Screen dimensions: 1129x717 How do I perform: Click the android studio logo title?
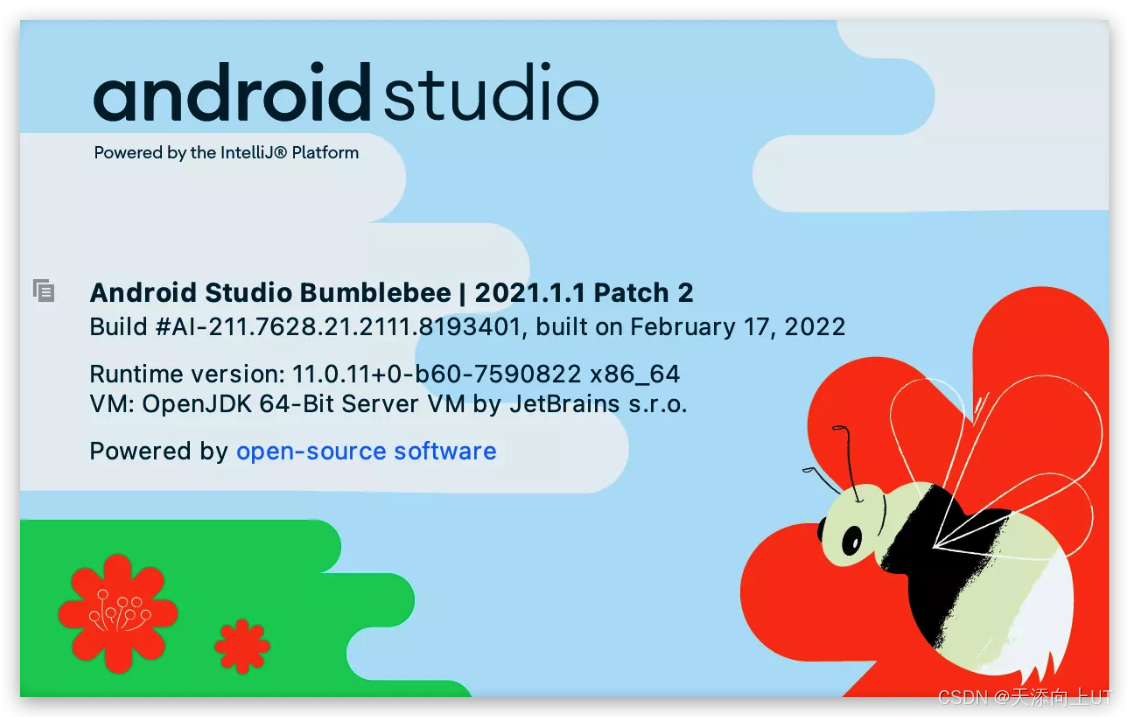pyautogui.click(x=346, y=93)
